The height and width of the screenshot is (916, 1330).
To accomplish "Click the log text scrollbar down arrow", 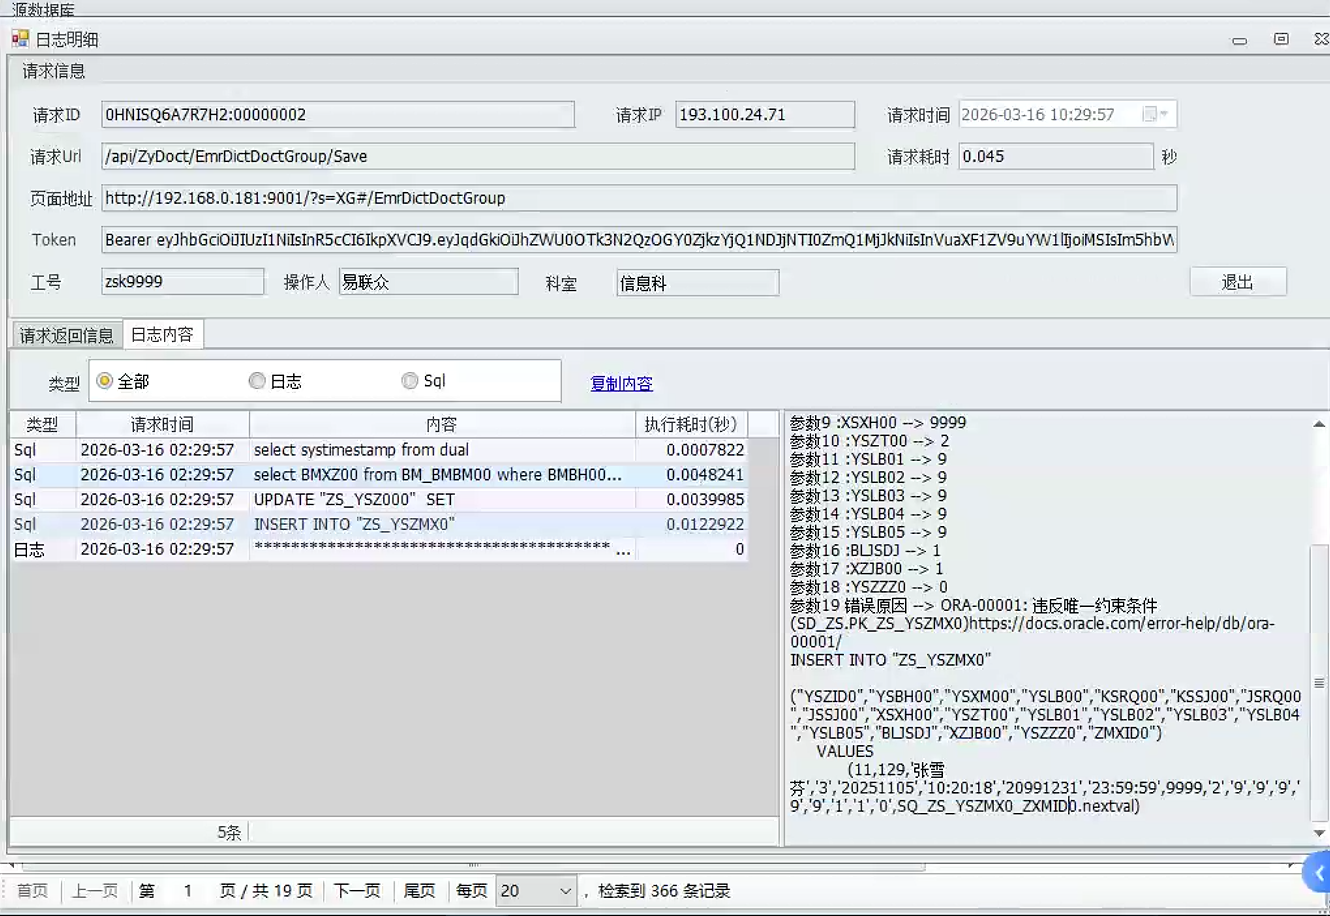I will pyautogui.click(x=1319, y=833).
